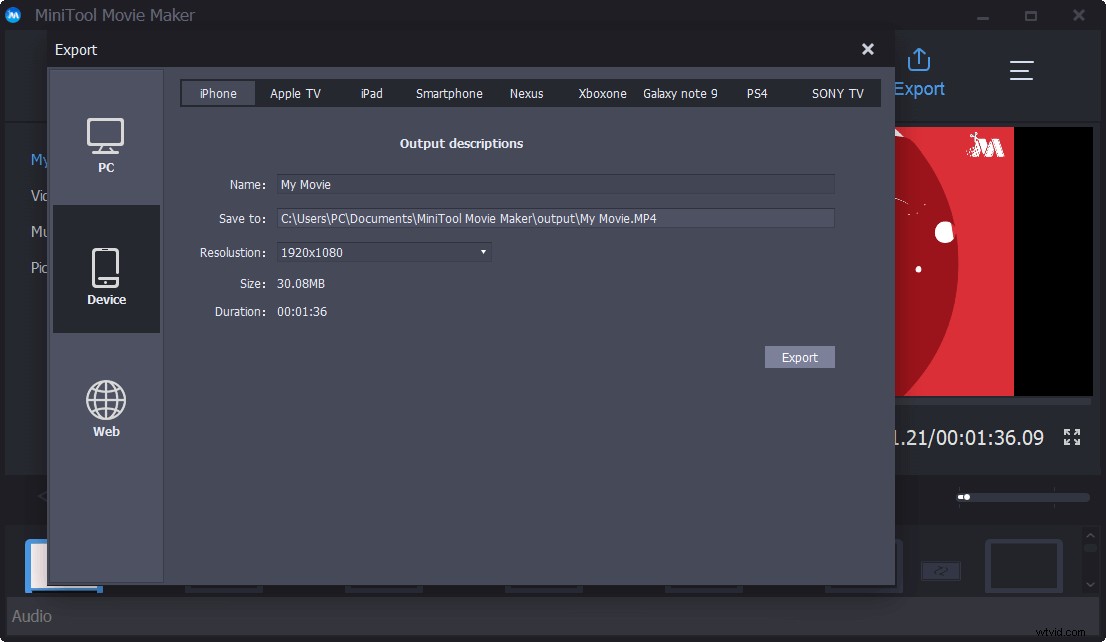1106x642 pixels.
Task: Select the PC export category icon
Action: pos(105,145)
